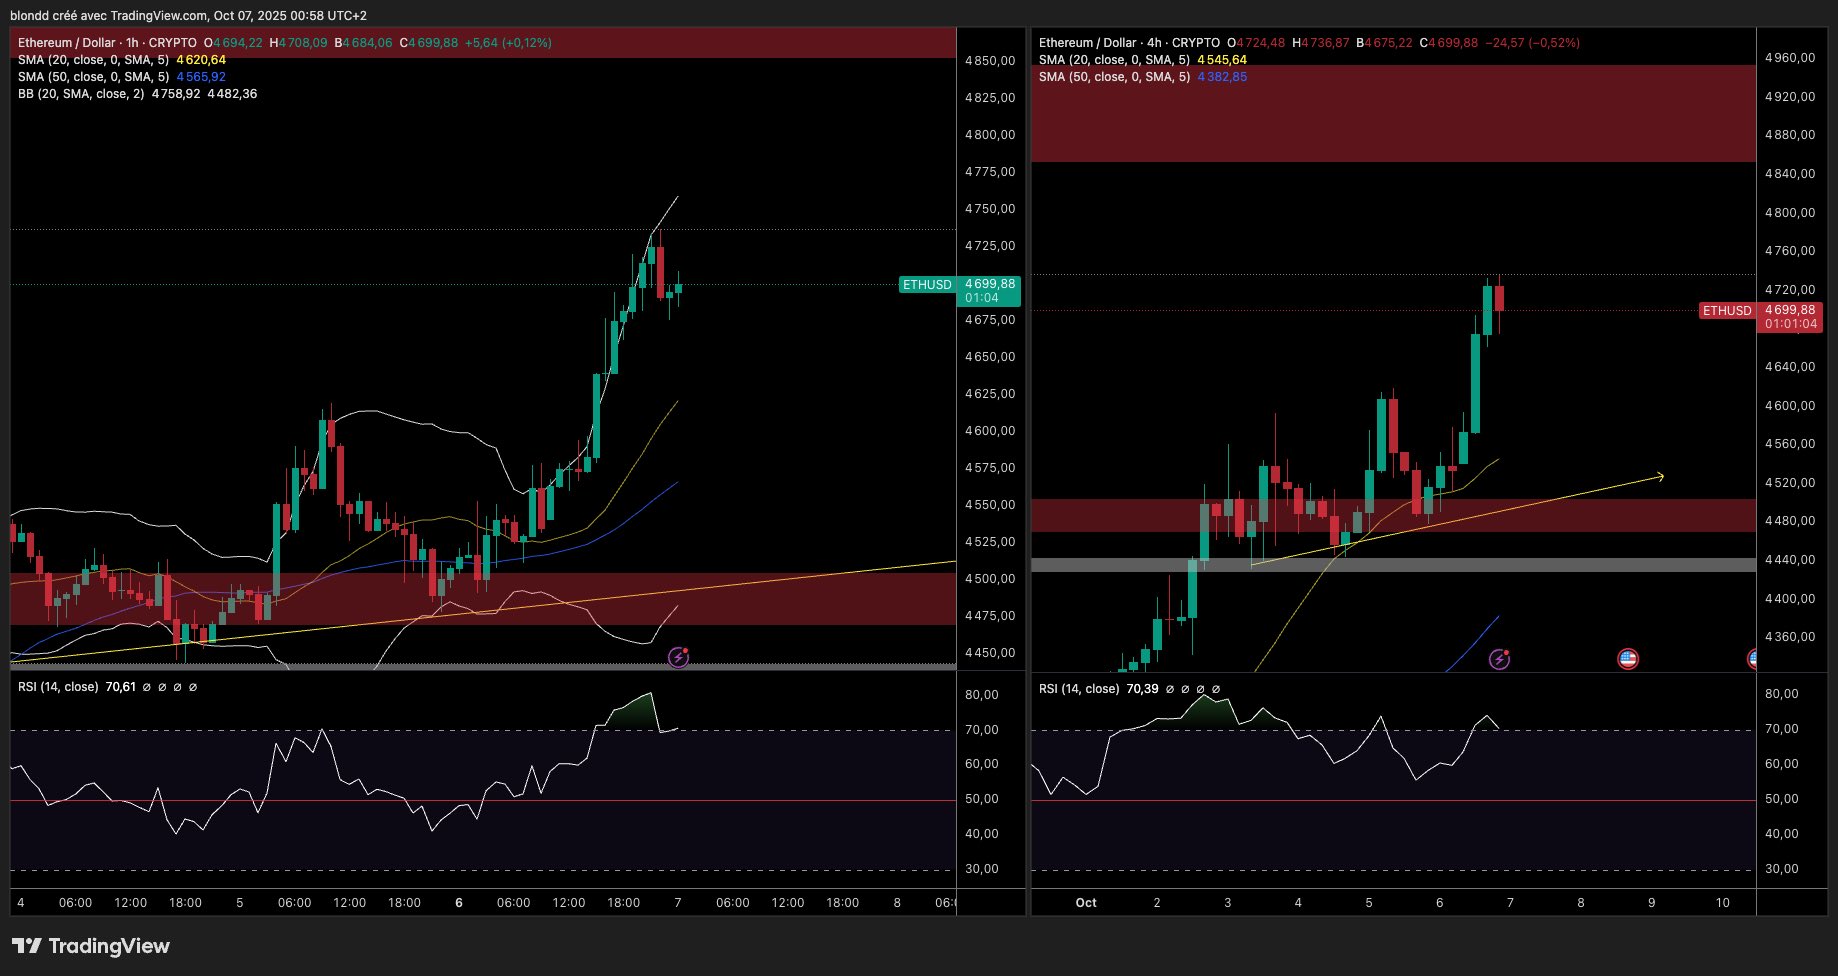Screen dimensions: 1838x976
Task: Click the Oct label on the 4h time axis
Action: (x=1086, y=903)
